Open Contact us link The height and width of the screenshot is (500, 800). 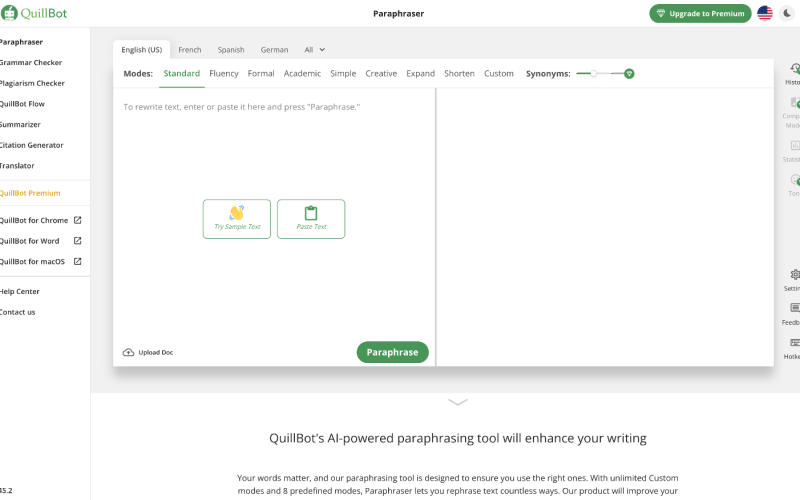click(17, 312)
